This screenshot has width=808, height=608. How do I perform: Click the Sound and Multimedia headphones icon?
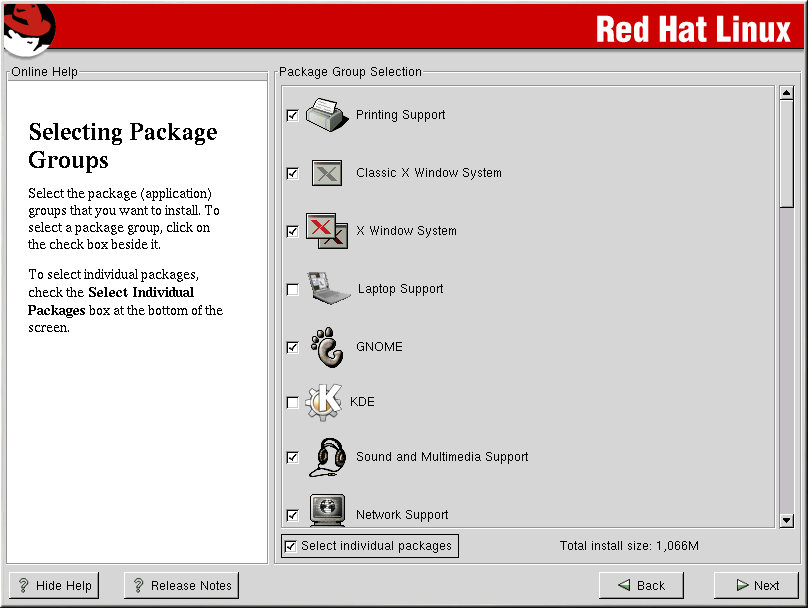pos(327,457)
